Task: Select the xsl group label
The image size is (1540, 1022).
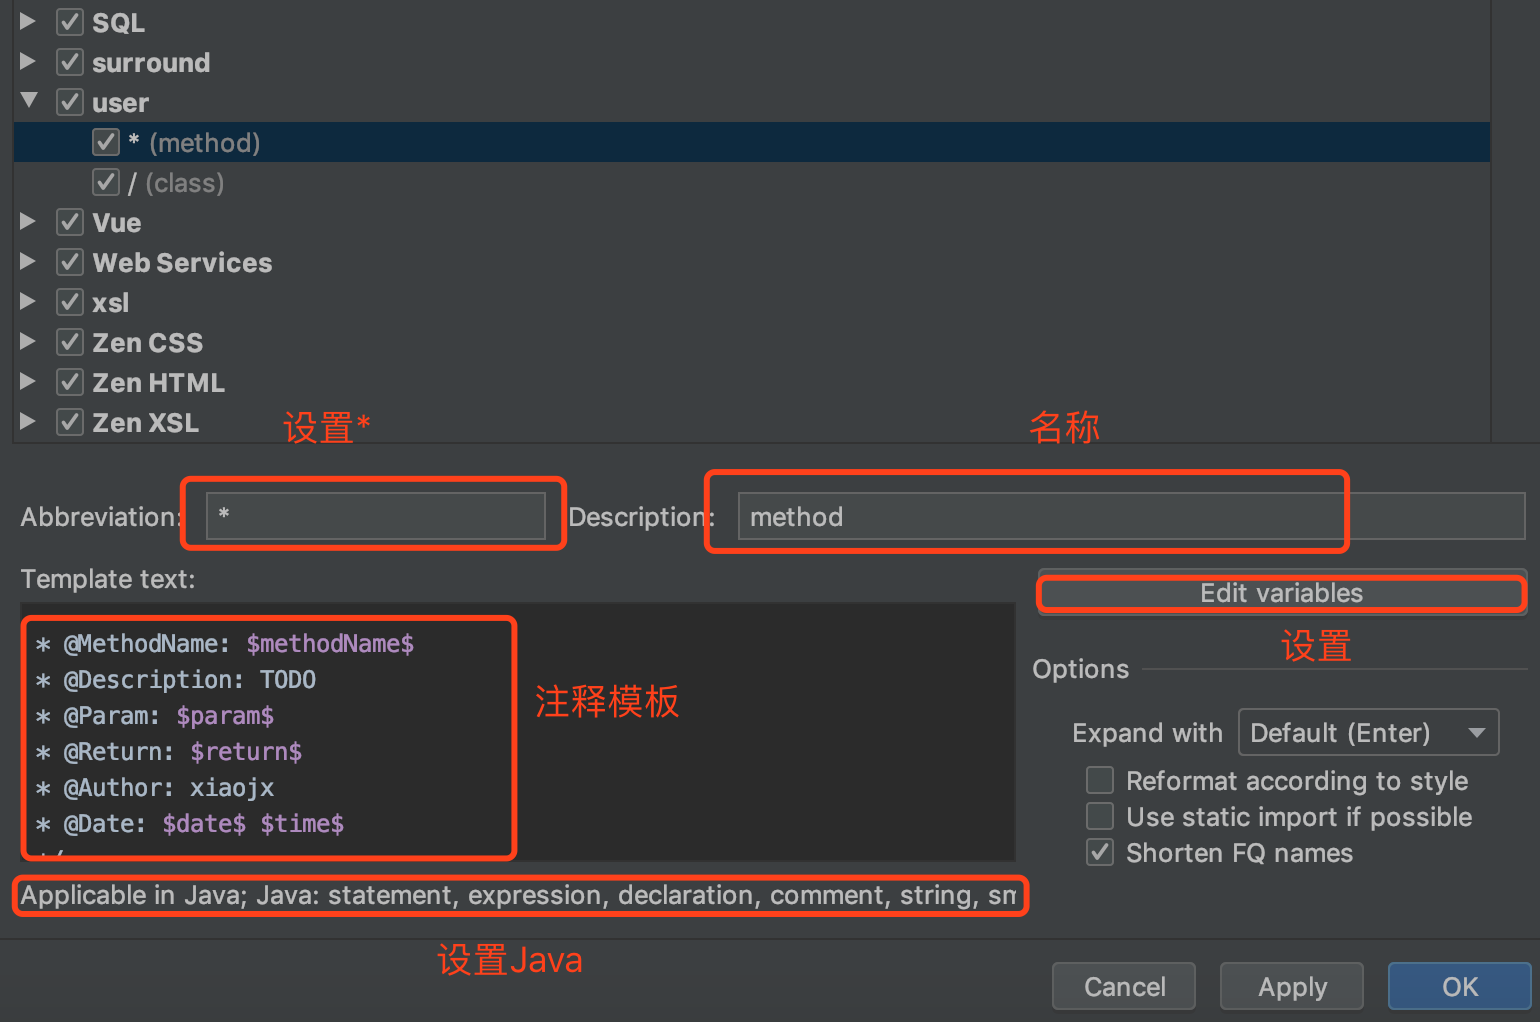Action: 111,302
